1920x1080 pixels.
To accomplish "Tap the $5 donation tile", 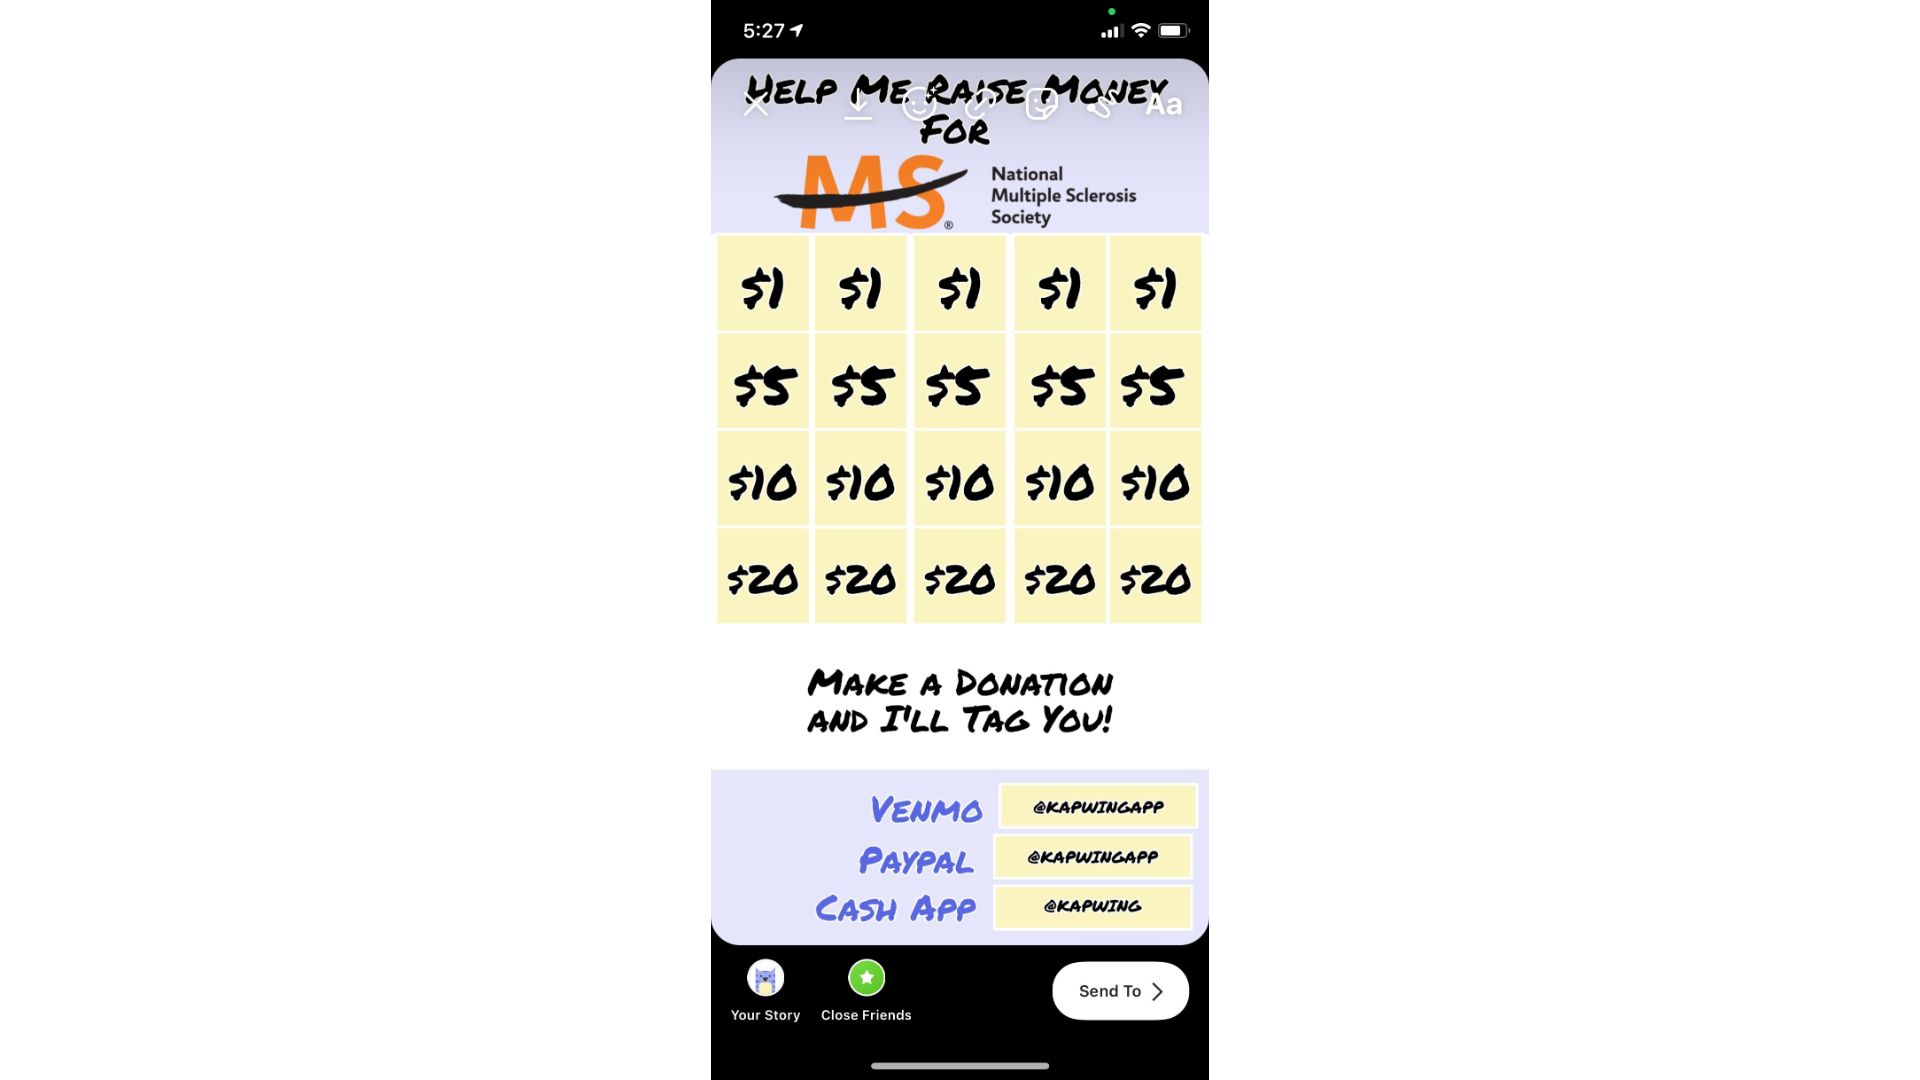I will pyautogui.click(x=762, y=384).
